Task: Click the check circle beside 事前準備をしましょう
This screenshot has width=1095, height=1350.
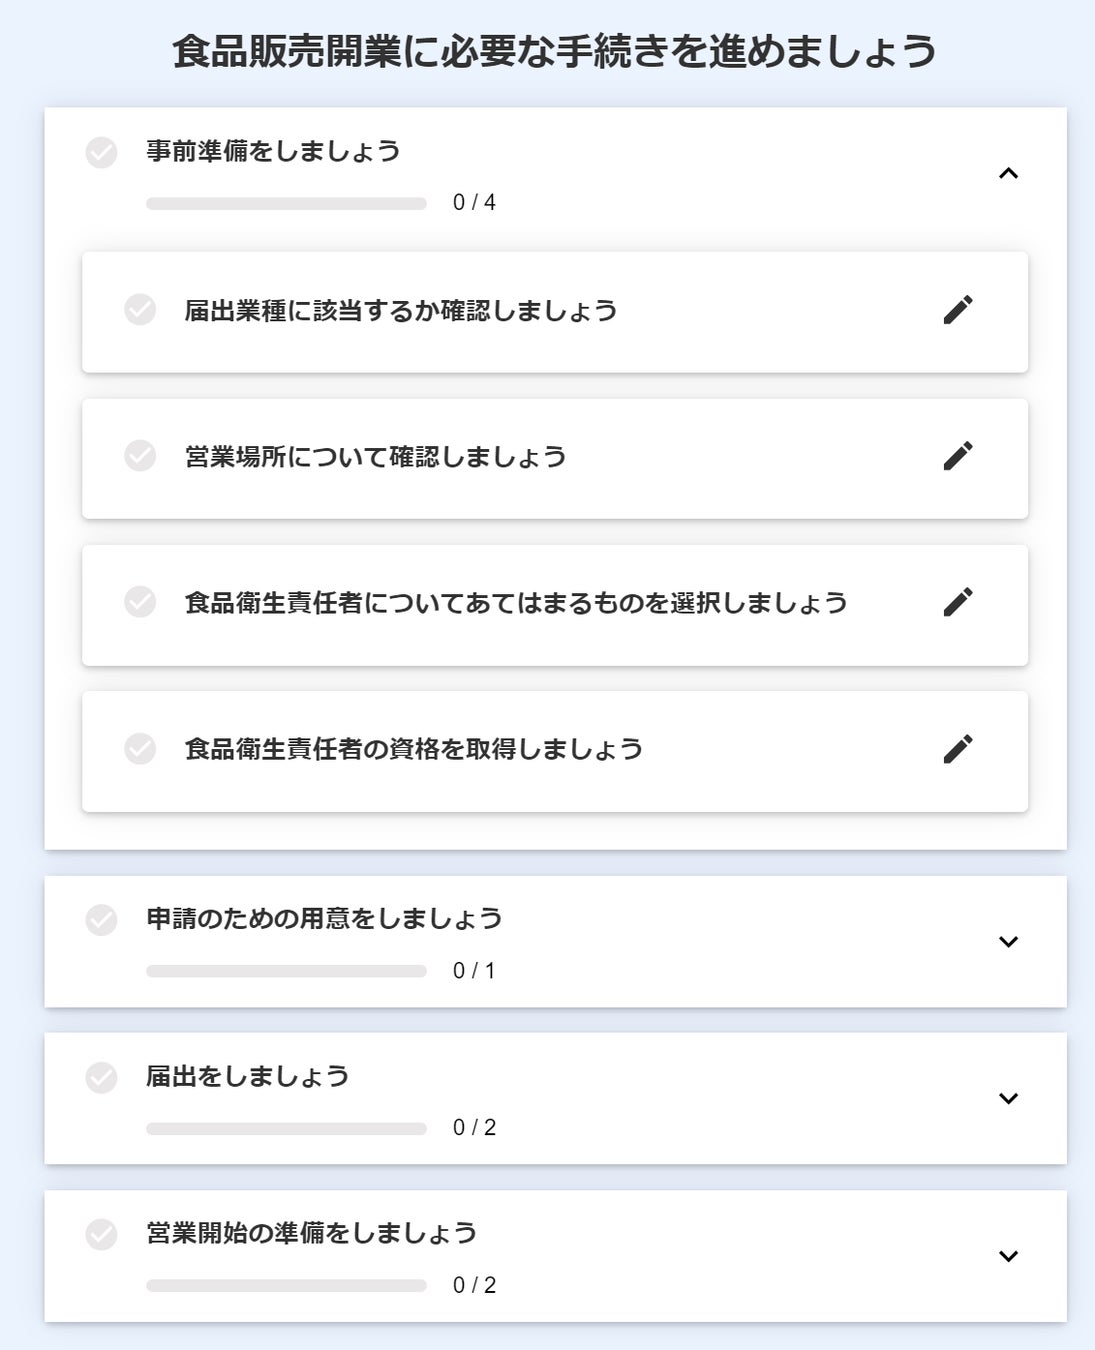Action: [101, 153]
